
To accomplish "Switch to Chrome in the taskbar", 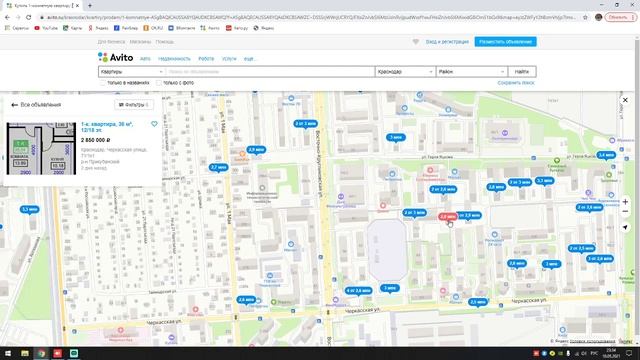I will 41,353.
